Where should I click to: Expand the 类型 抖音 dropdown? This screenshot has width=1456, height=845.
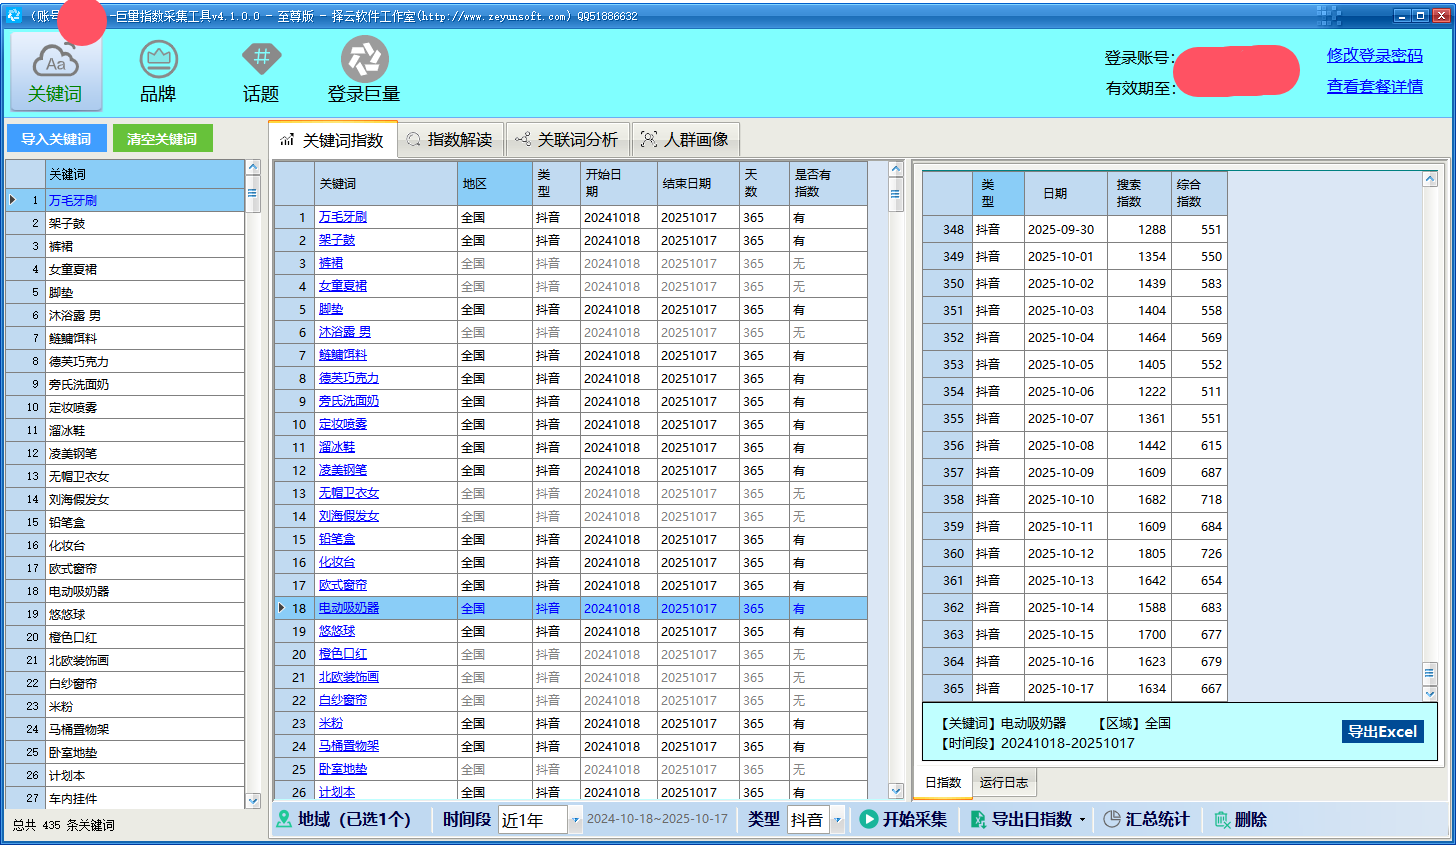tap(838, 820)
